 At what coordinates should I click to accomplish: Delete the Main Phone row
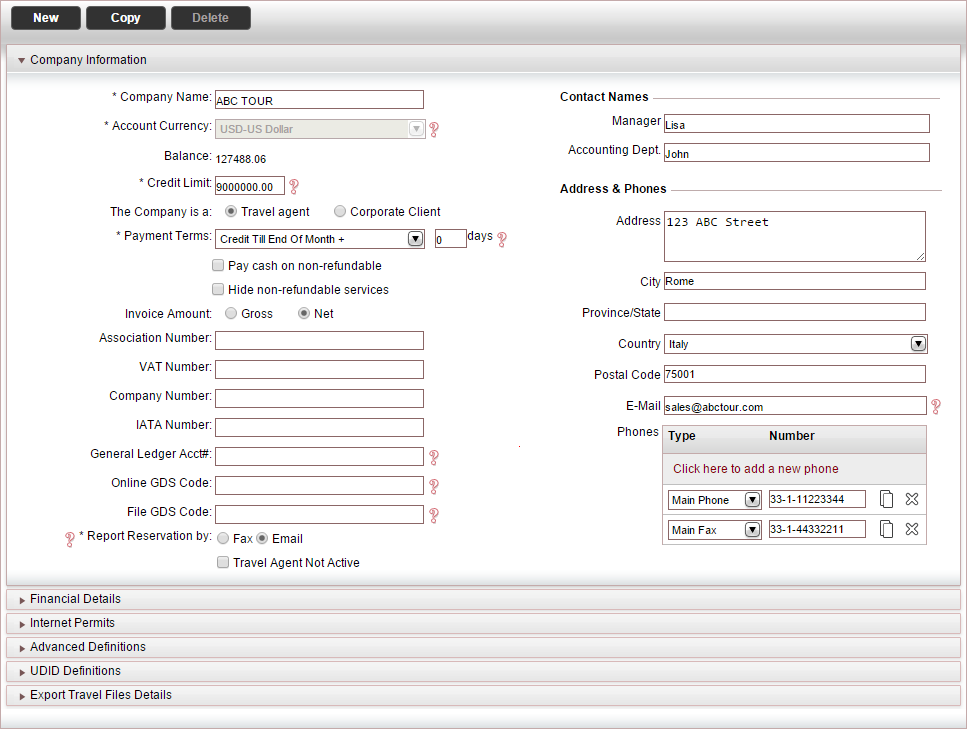[912, 499]
